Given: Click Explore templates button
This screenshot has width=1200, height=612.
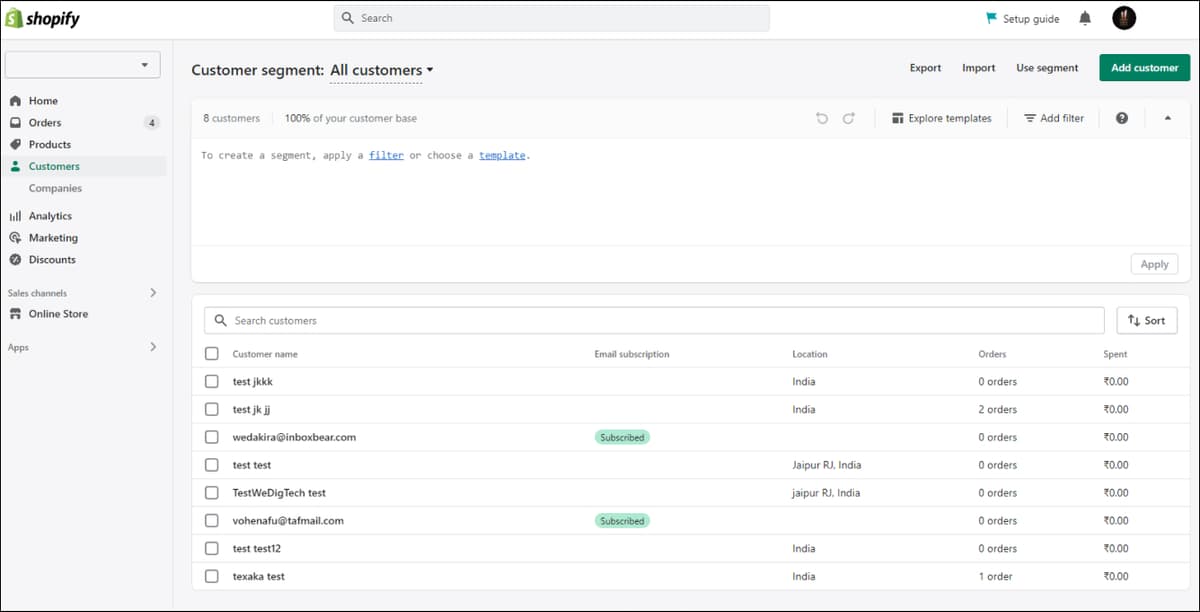Looking at the screenshot, I should point(941,118).
